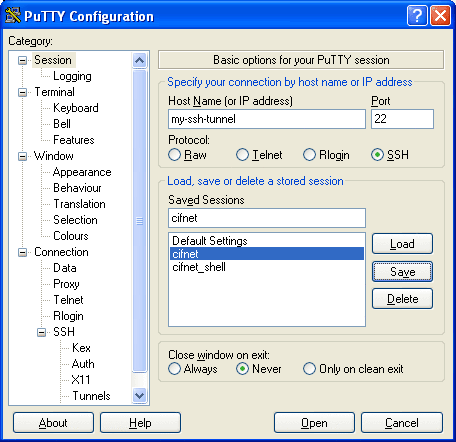Image resolution: width=456 pixels, height=442 pixels.
Task: Open the Telnet category in tree
Action: click(68, 300)
